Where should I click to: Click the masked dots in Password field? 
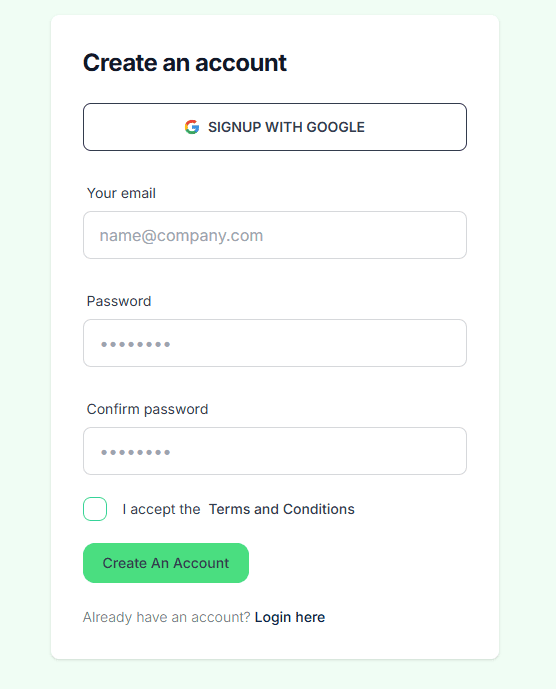[135, 344]
